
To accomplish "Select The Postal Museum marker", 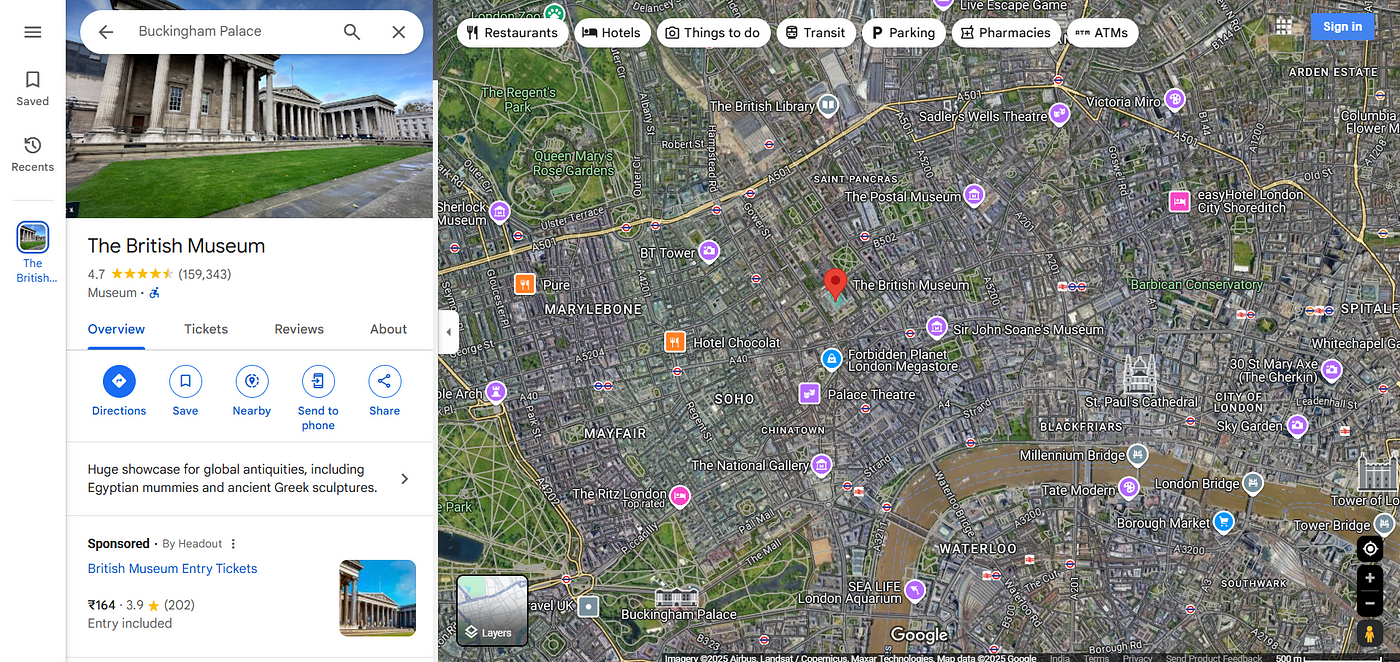I will (974, 195).
